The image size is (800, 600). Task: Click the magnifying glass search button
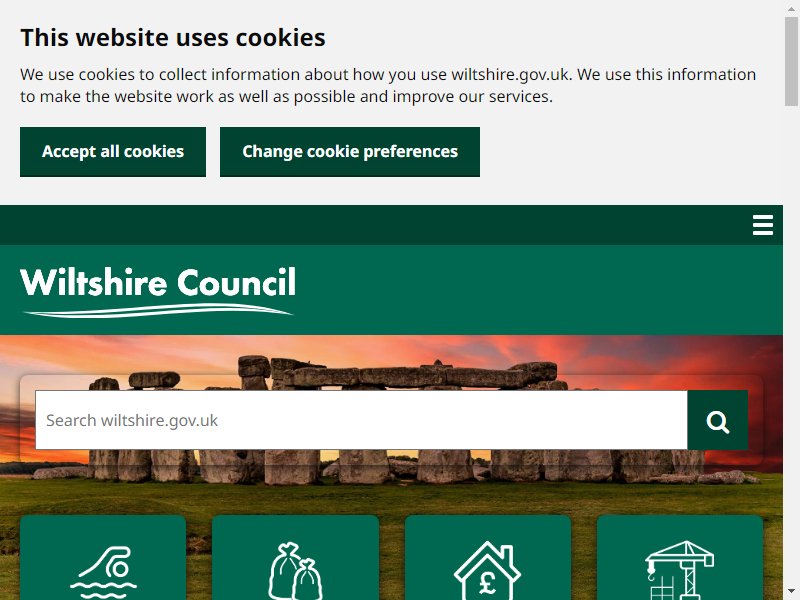click(717, 420)
